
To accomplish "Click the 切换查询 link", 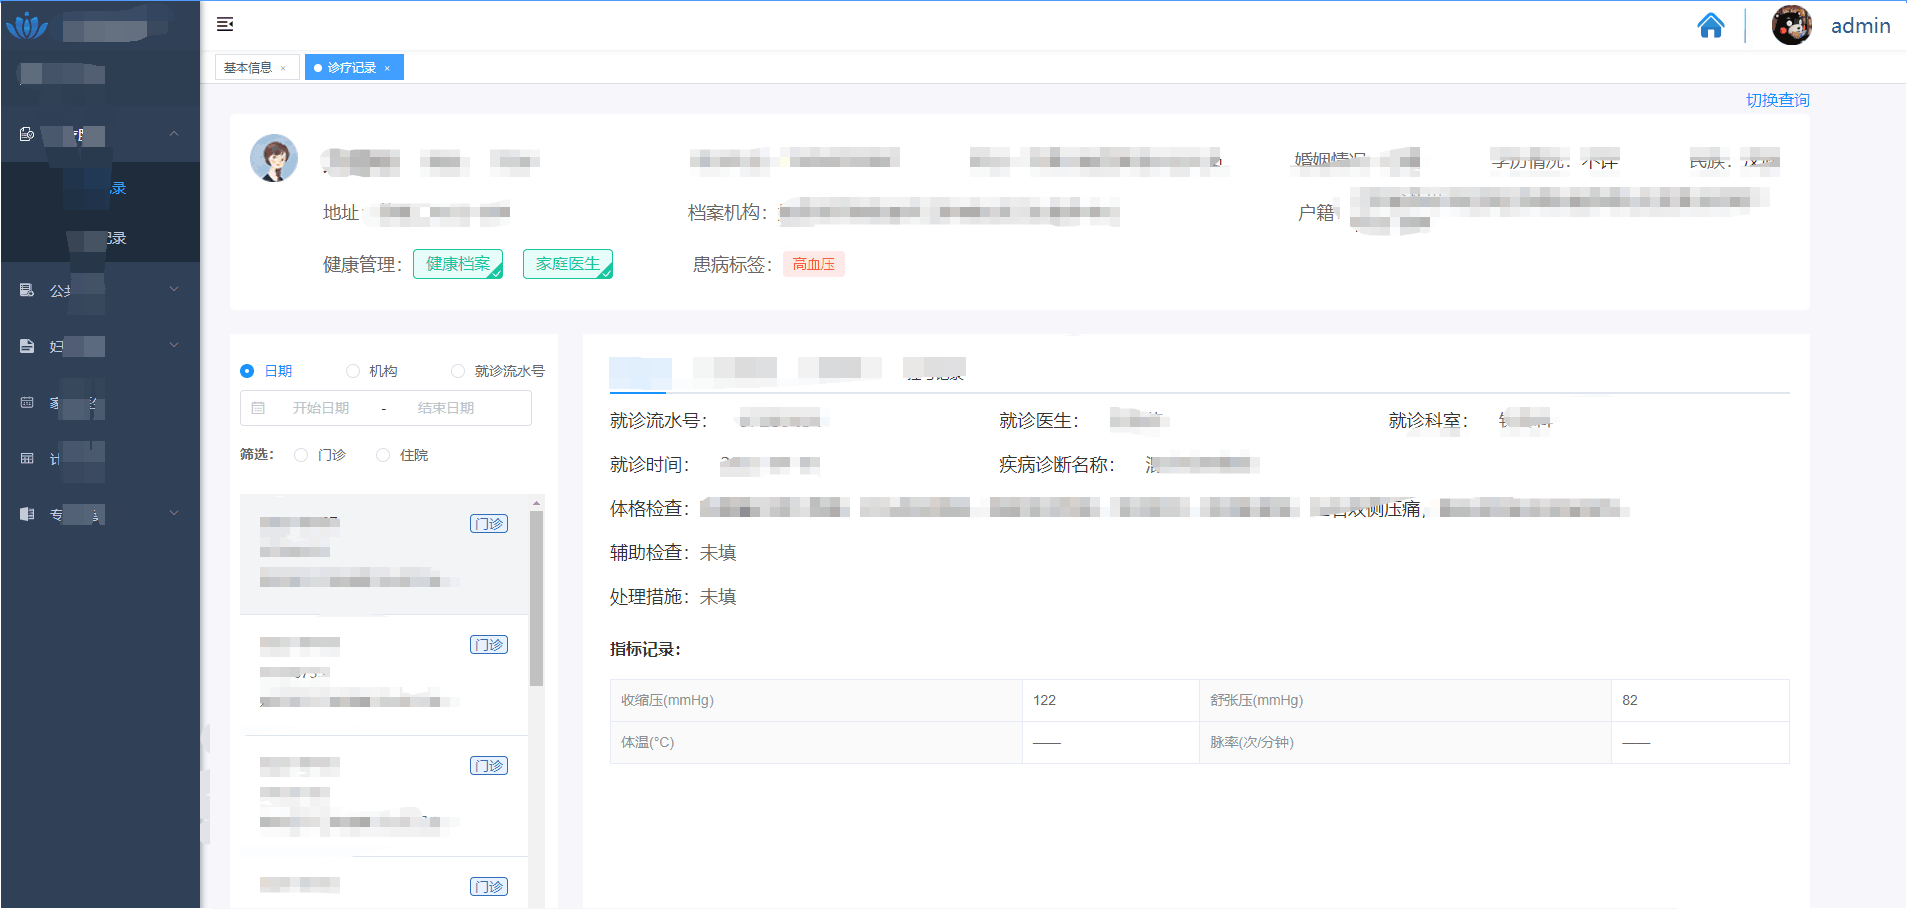I will (x=1777, y=100).
